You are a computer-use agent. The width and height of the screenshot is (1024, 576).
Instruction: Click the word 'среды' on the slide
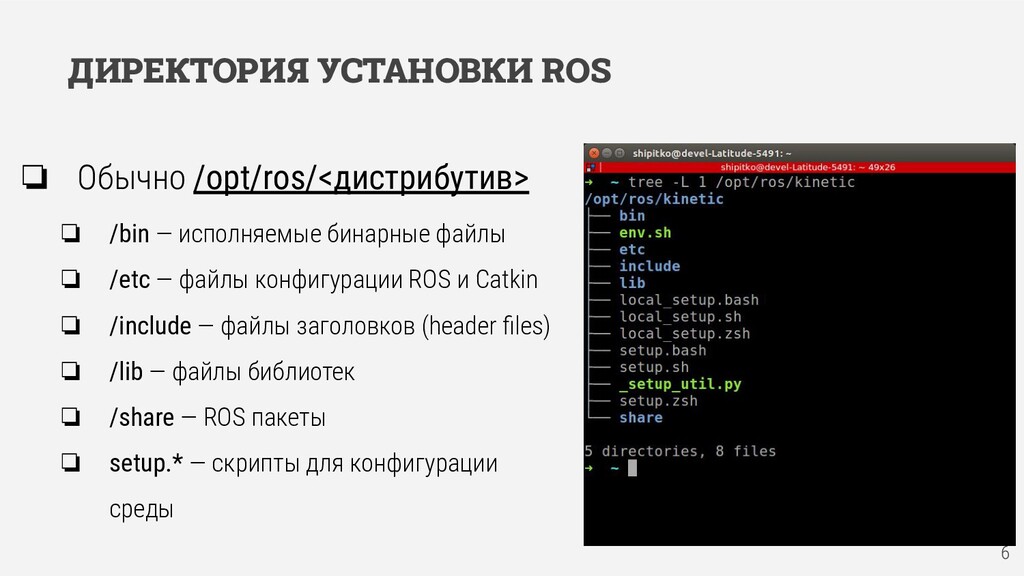[141, 510]
